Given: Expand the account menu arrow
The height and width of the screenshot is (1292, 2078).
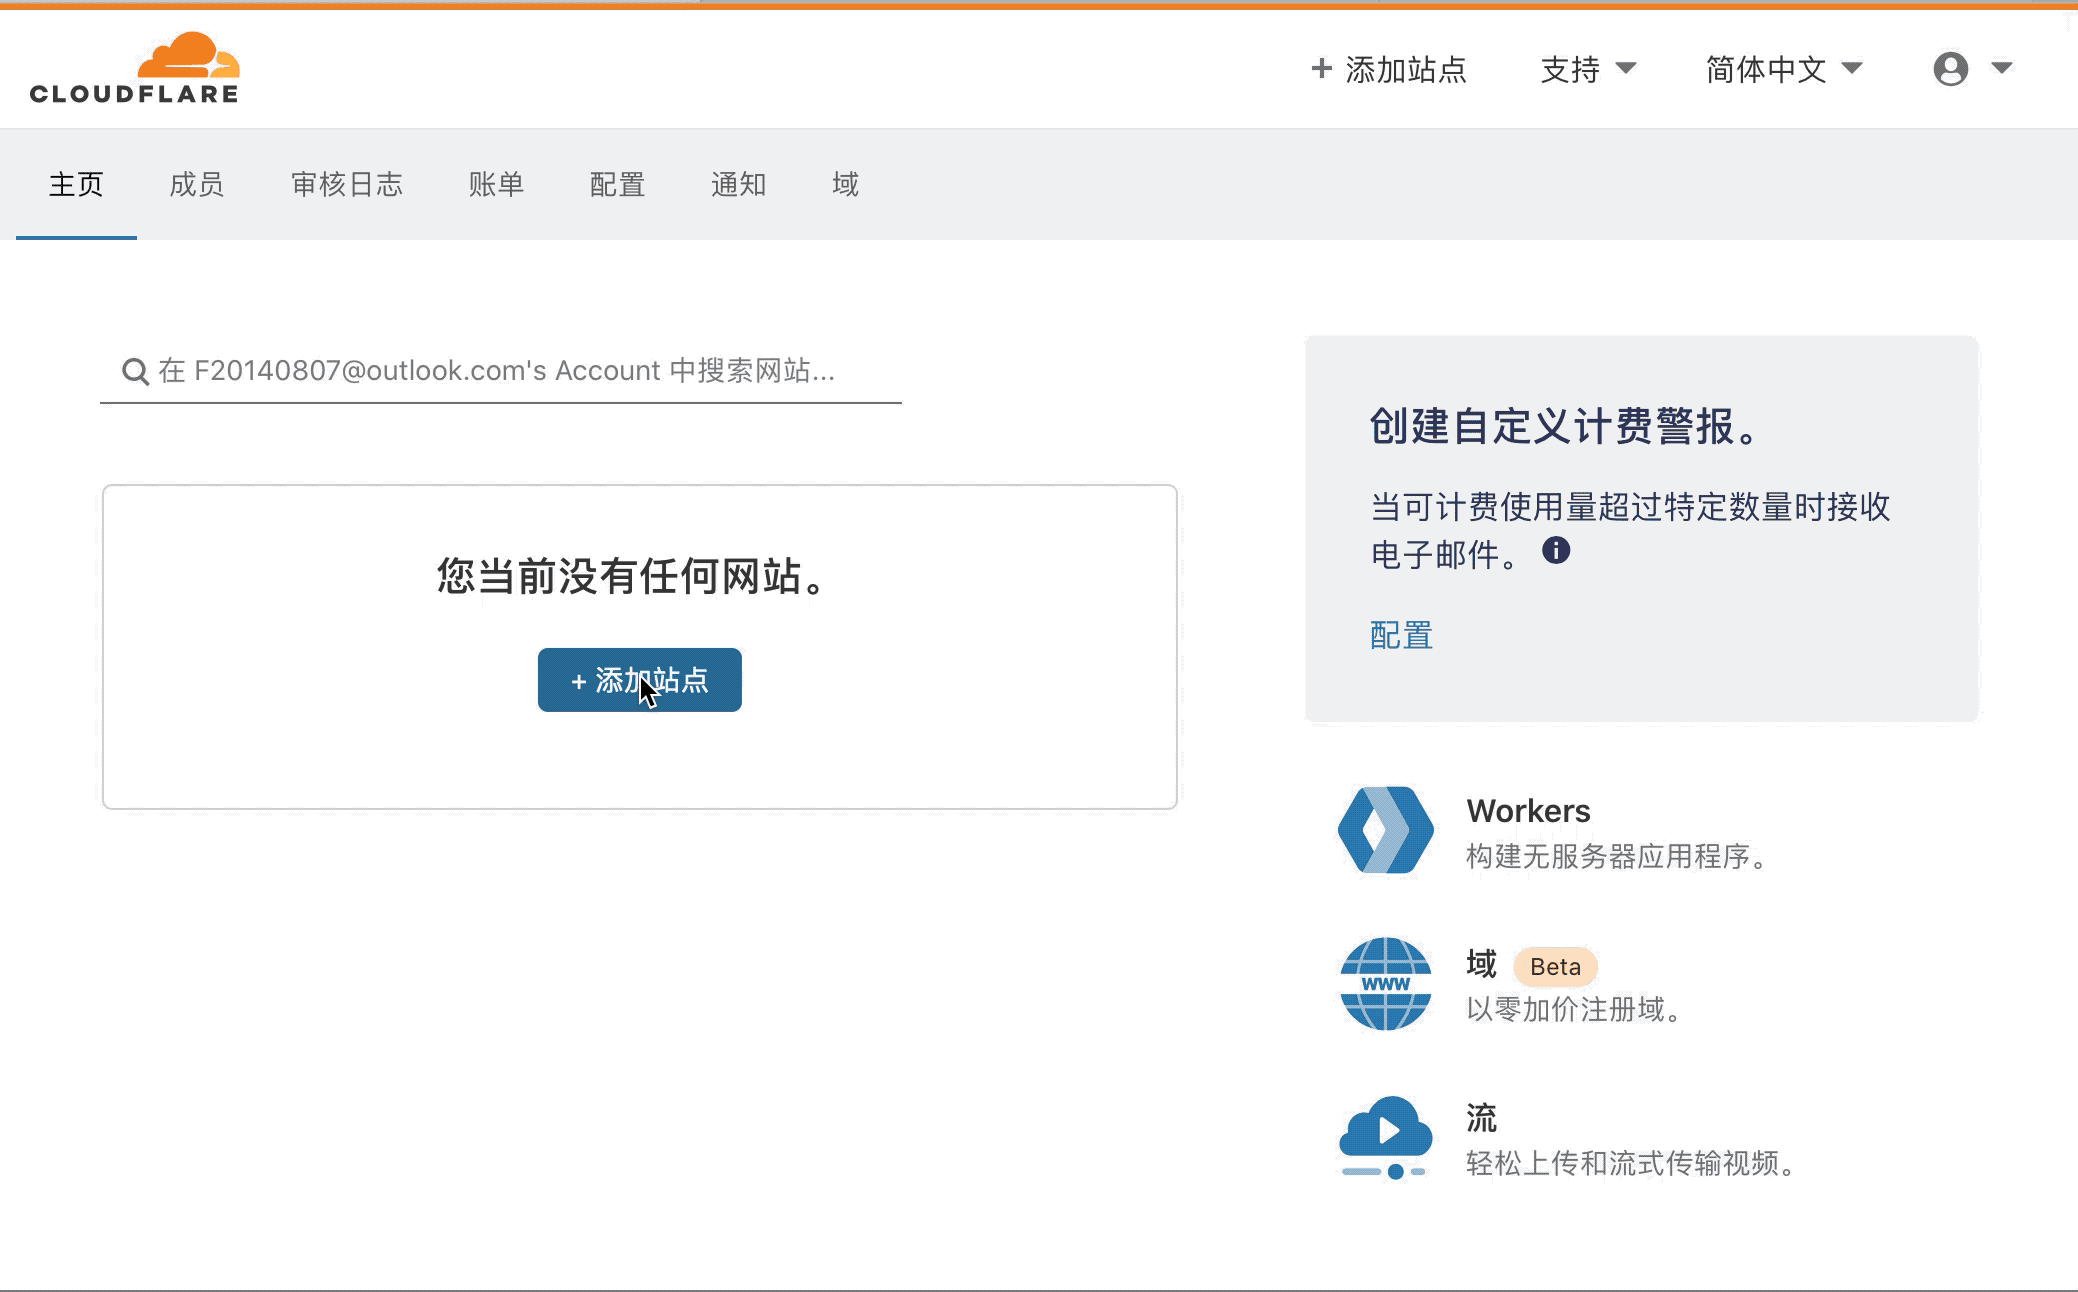Looking at the screenshot, I should [2001, 68].
